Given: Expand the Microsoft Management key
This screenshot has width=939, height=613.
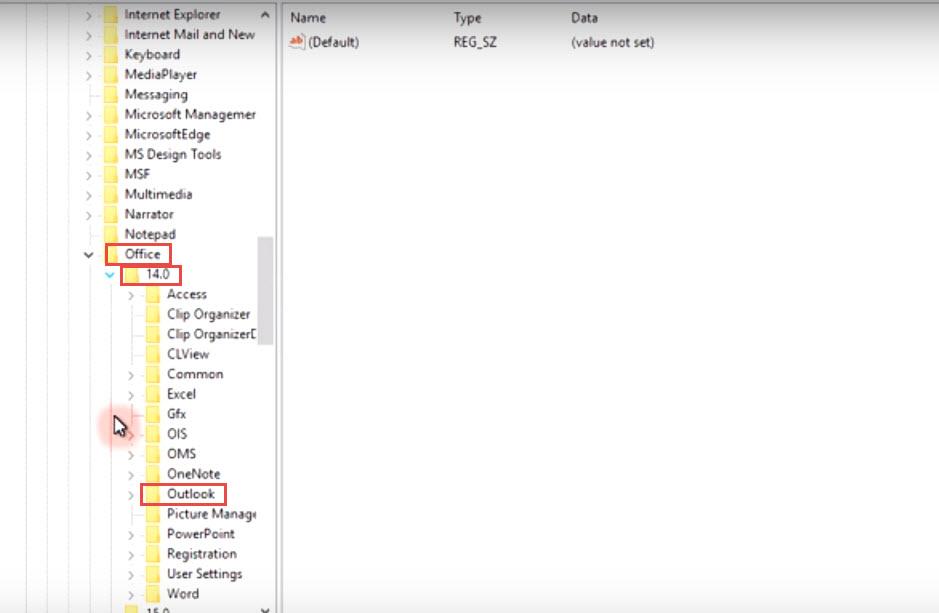Looking at the screenshot, I should (x=89, y=115).
